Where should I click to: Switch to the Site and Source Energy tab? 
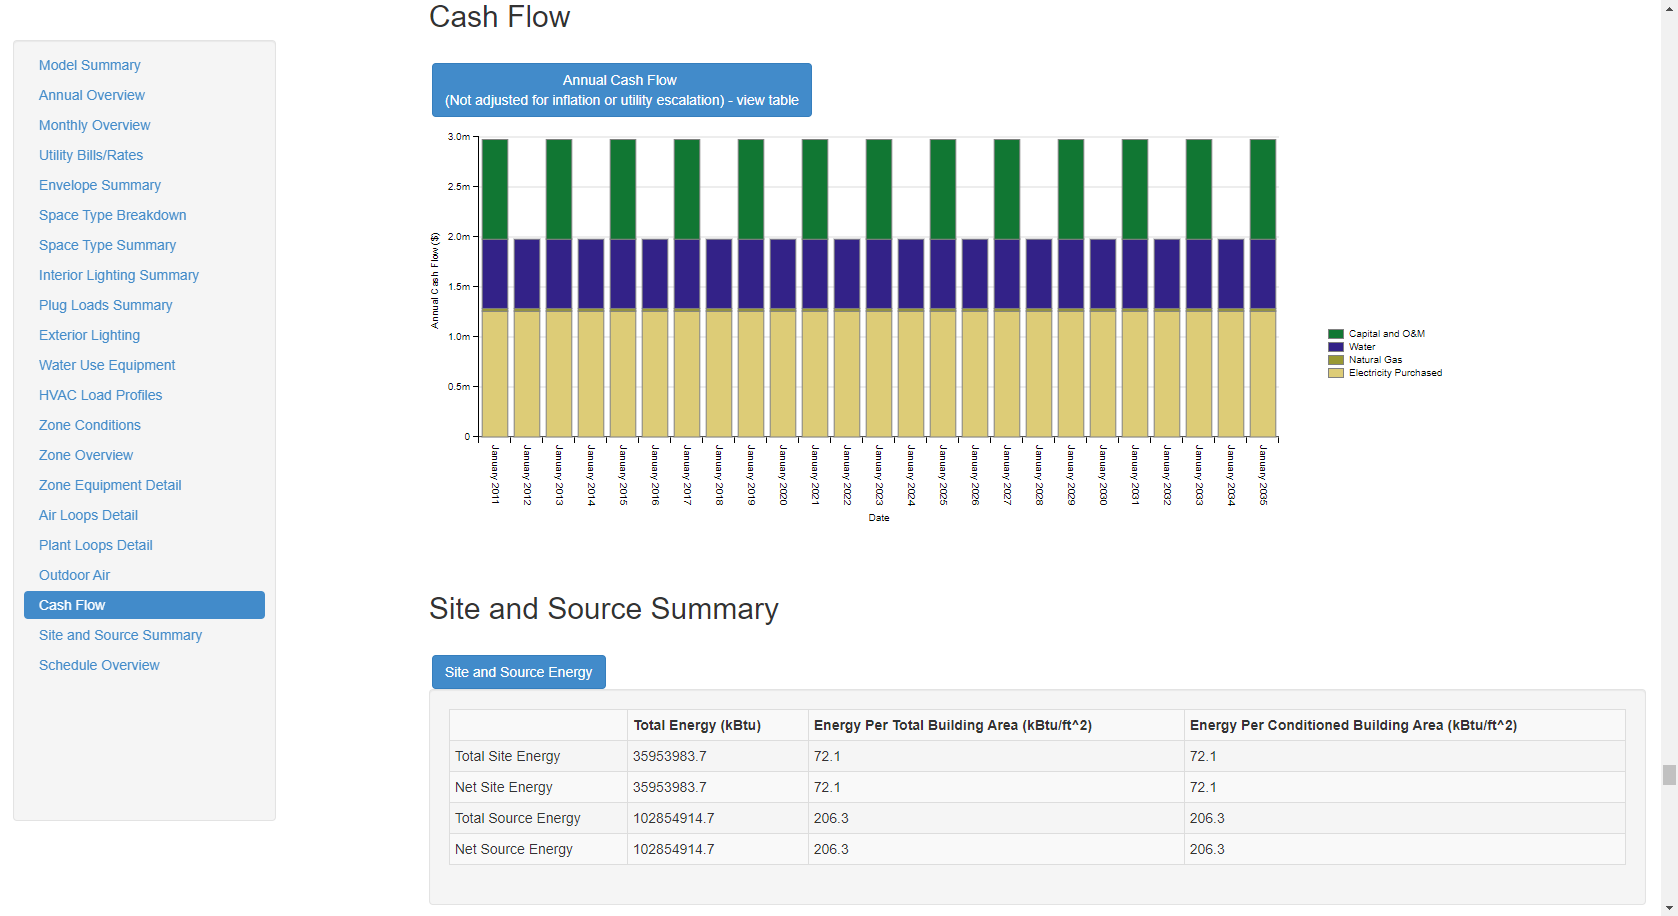click(518, 671)
